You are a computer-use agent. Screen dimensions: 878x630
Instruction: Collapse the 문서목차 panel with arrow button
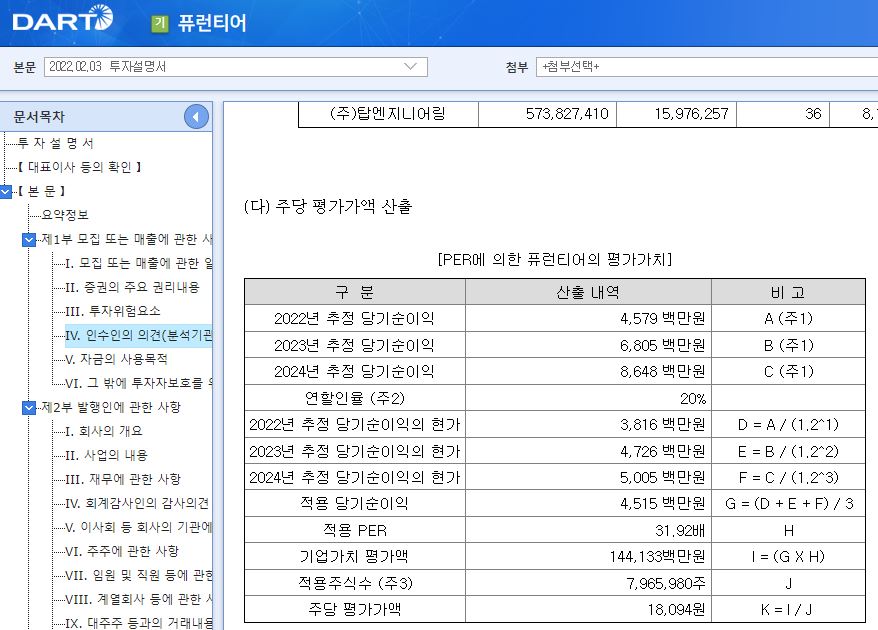(196, 117)
